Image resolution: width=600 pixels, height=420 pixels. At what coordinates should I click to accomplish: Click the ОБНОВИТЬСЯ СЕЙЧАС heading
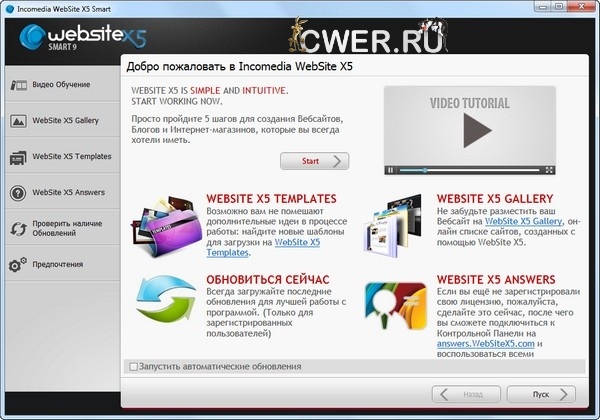[268, 280]
